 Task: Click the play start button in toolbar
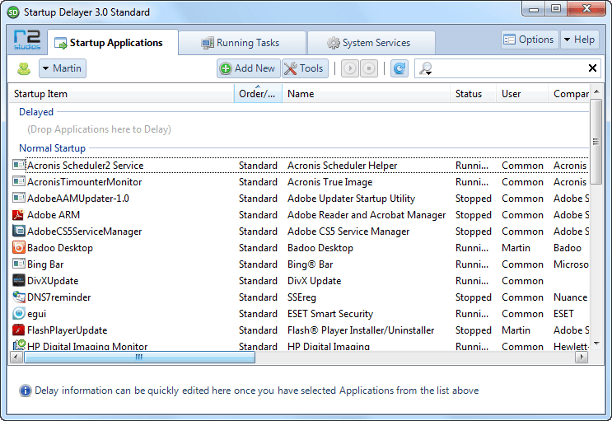tap(351, 68)
